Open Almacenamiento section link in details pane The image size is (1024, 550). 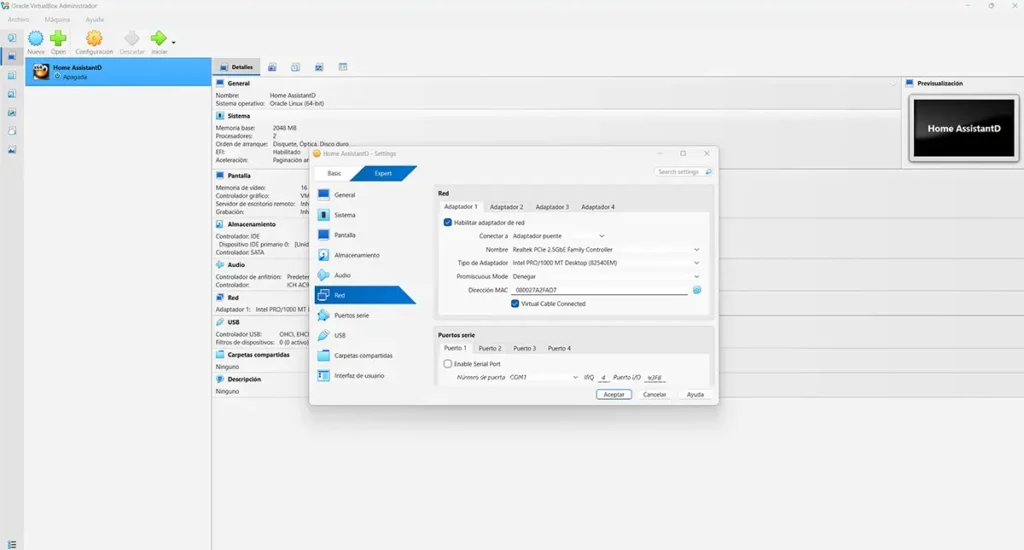click(x=251, y=225)
